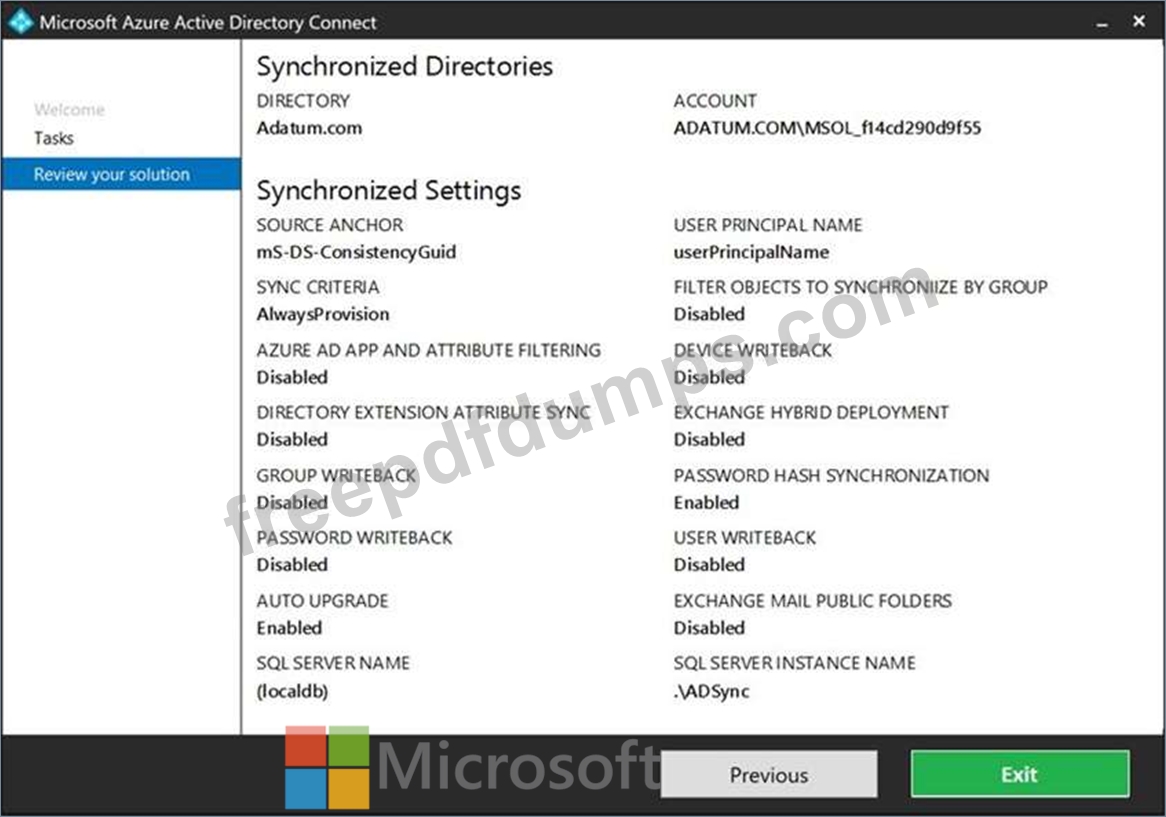Select Disabled under Exchange Mail Public Folders
1166x817 pixels.
709,628
